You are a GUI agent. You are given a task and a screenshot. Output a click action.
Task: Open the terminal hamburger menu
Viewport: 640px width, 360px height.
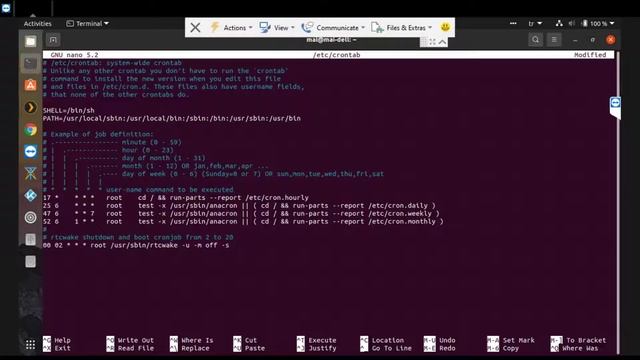click(x=554, y=40)
